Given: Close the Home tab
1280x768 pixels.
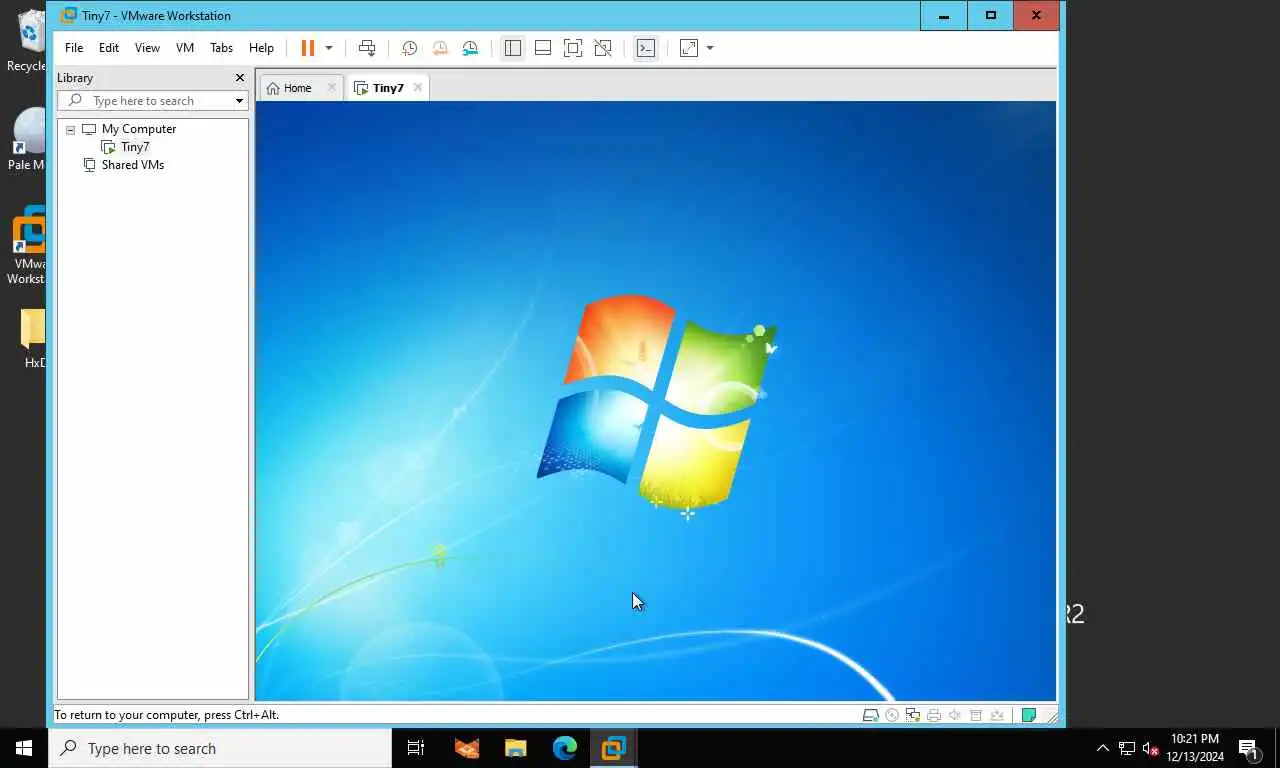Looking at the screenshot, I should coord(332,88).
